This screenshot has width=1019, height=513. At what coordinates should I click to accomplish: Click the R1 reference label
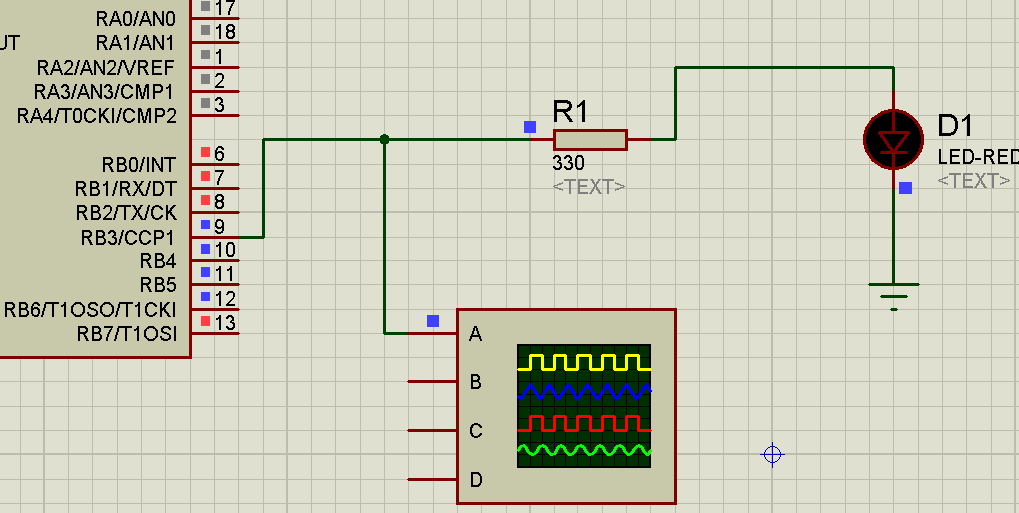[570, 112]
